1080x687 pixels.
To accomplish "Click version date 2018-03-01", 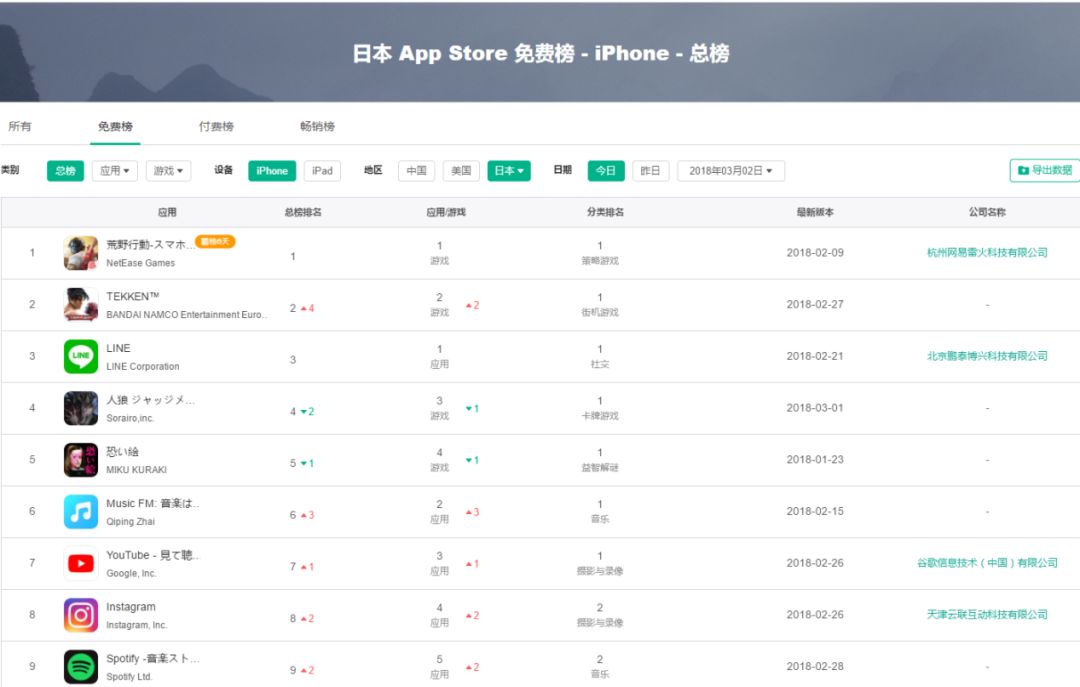I will pyautogui.click(x=815, y=408).
